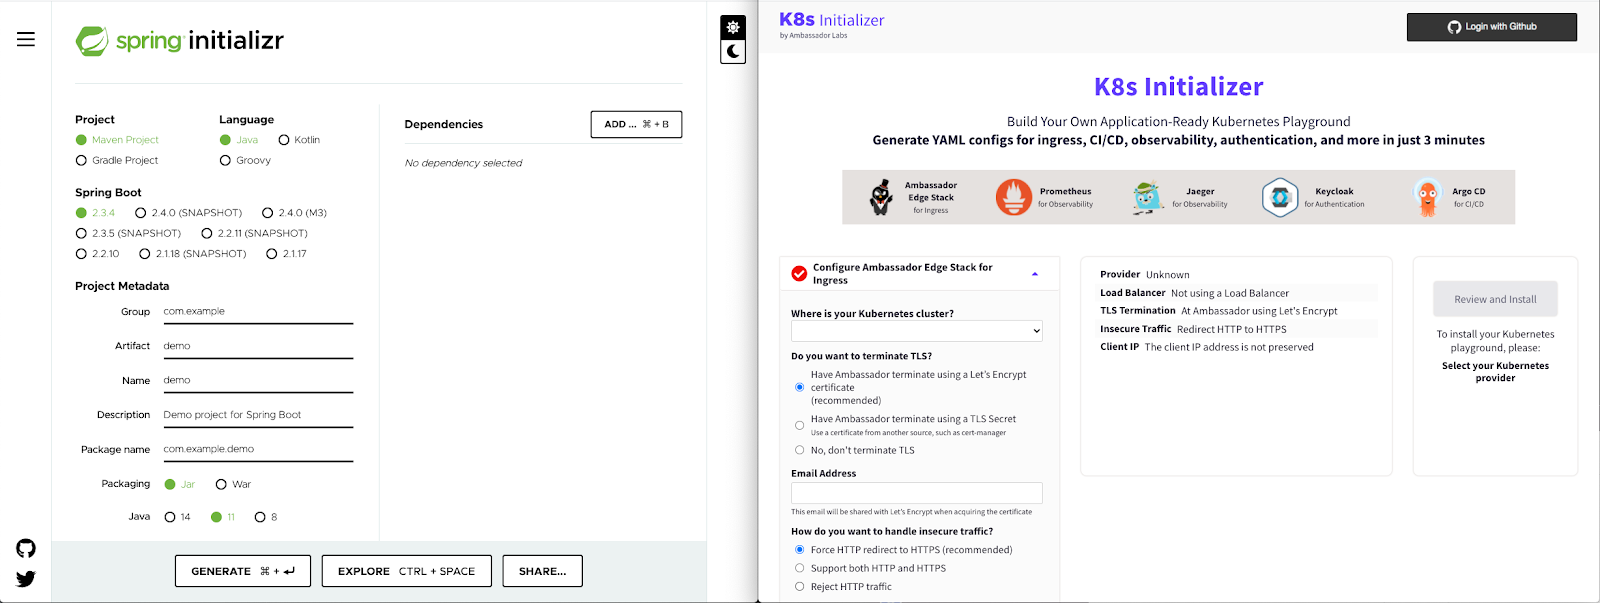Select the Gradle Project radio option
The width and height of the screenshot is (1600, 603).
(x=81, y=160)
